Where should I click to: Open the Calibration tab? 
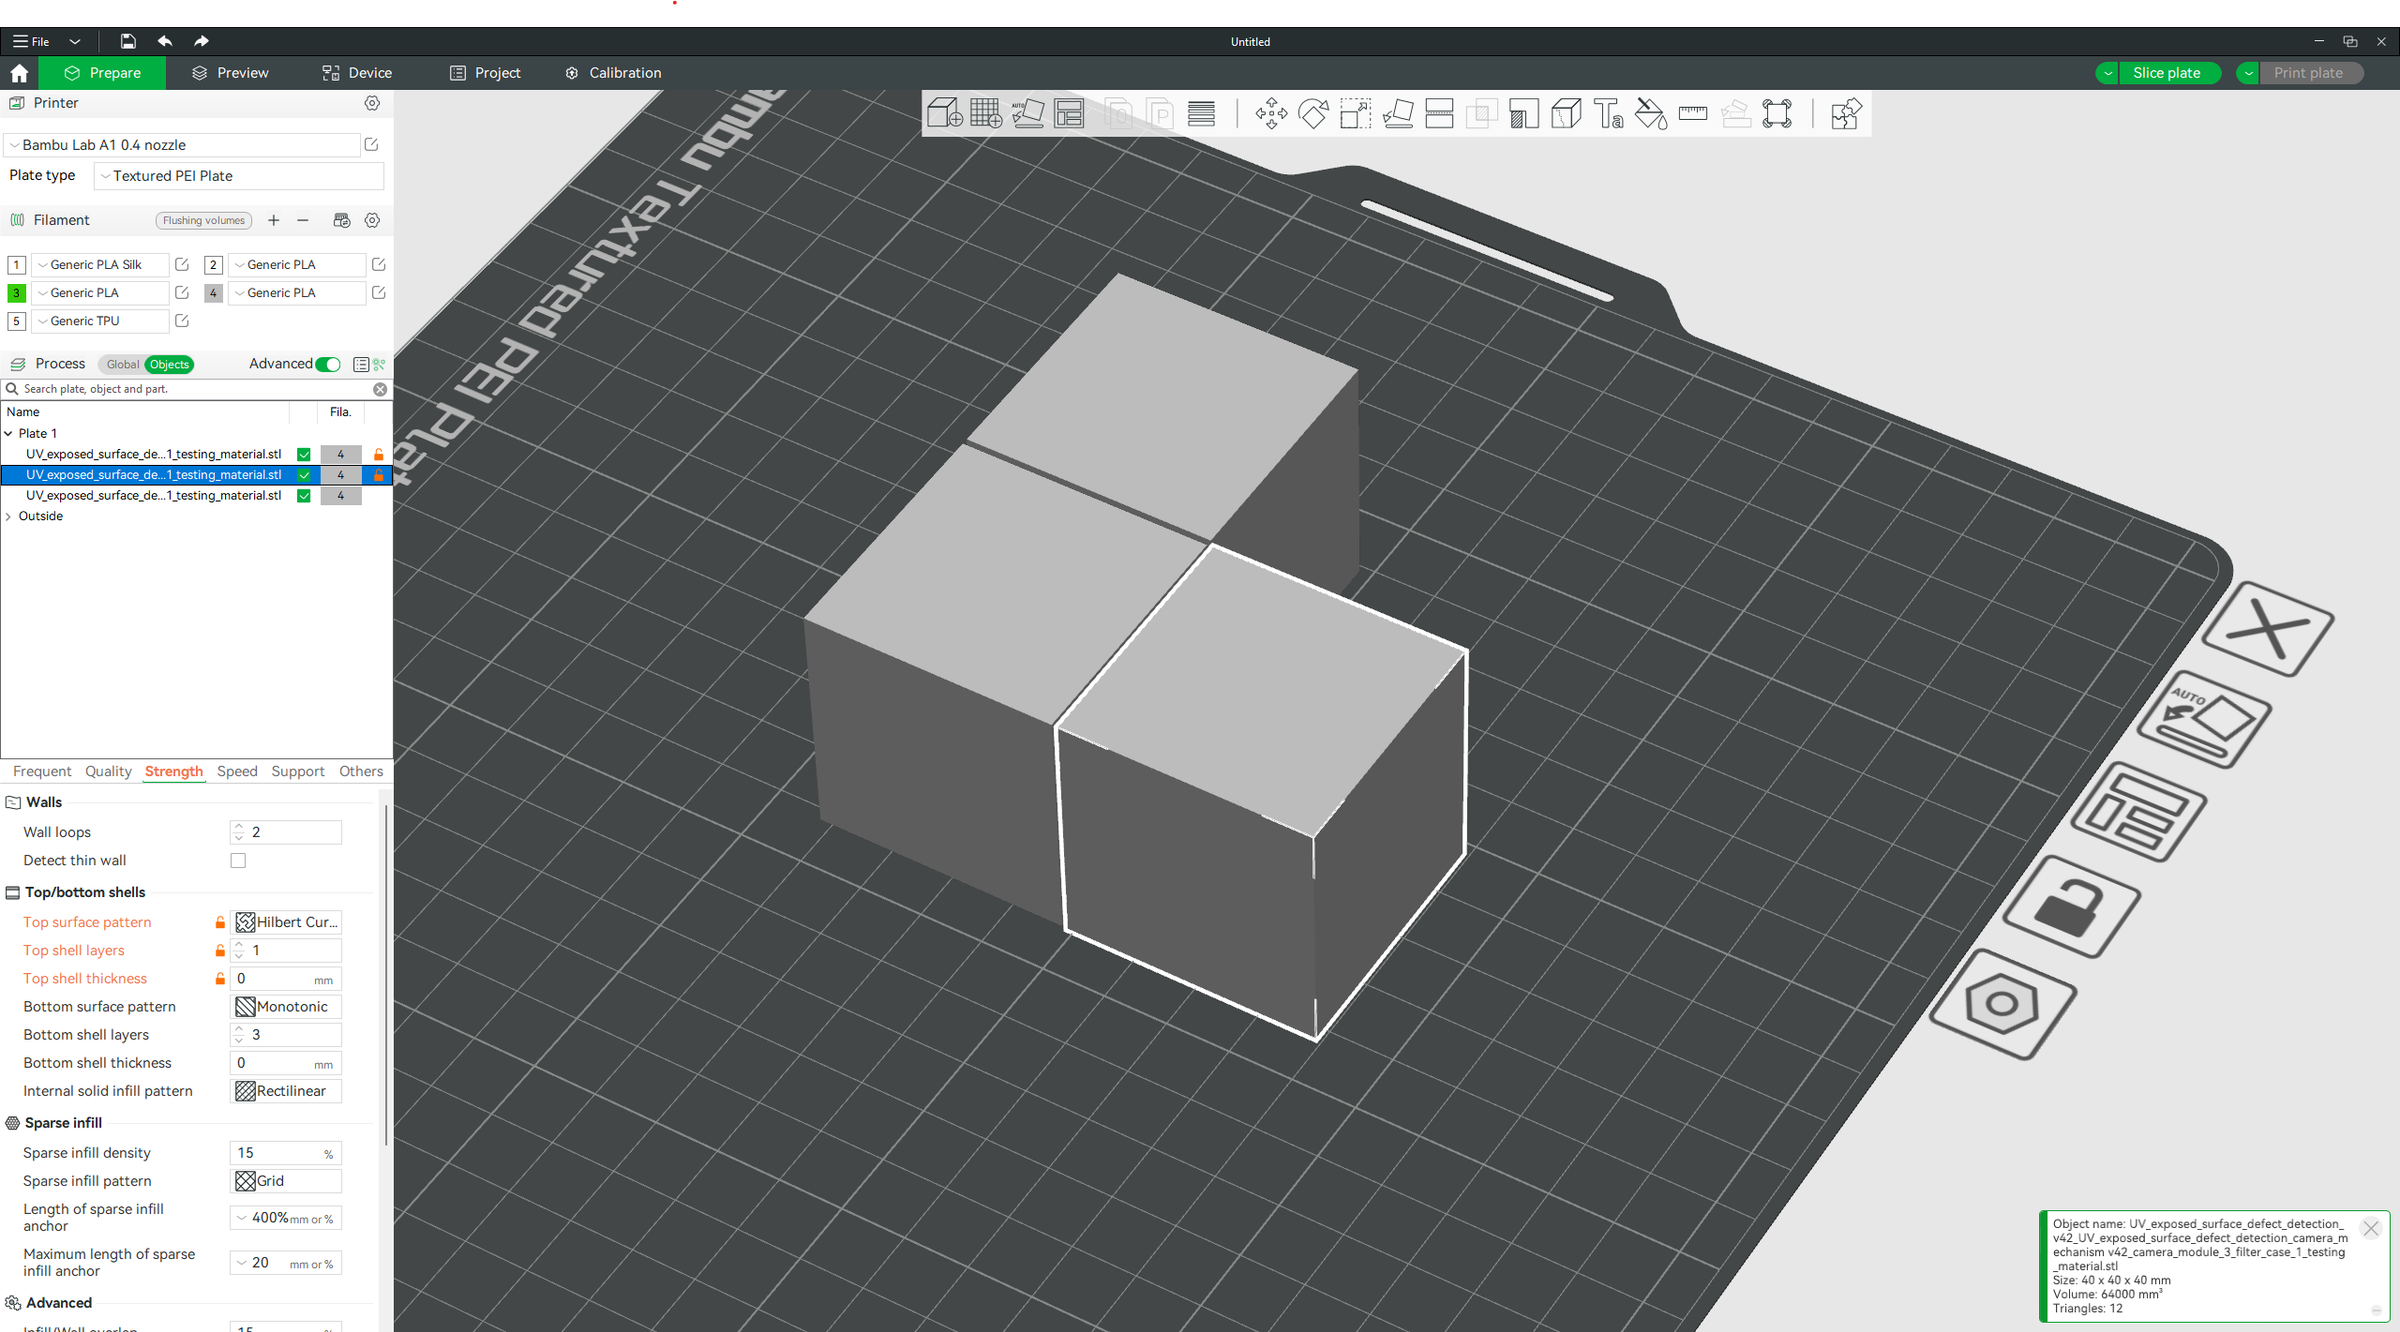[x=613, y=73]
